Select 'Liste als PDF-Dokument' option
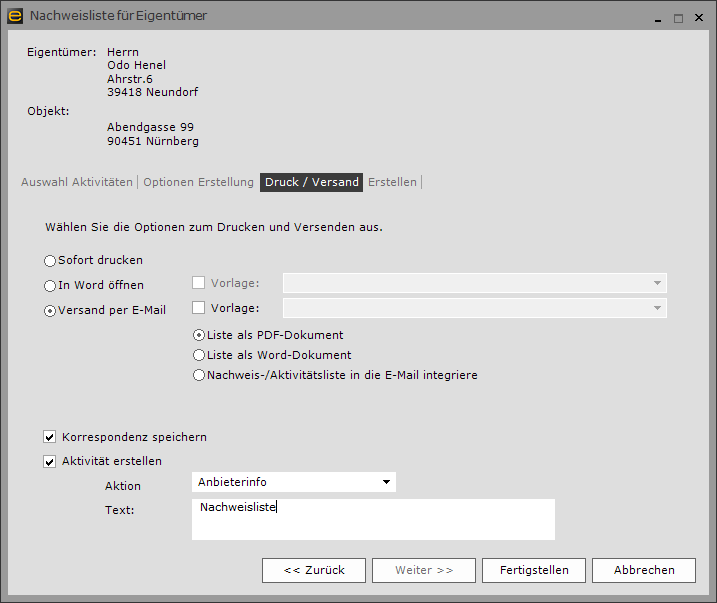 coord(199,335)
